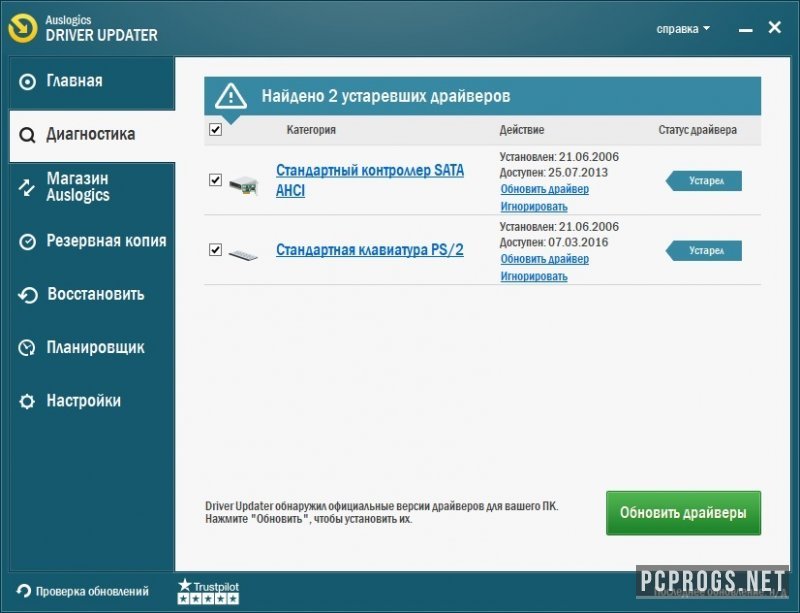The image size is (800, 613).
Task: Open the Главная tab
Action: pos(92,82)
